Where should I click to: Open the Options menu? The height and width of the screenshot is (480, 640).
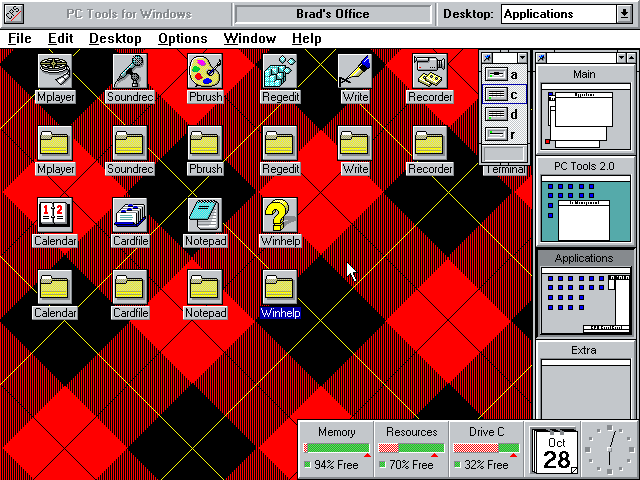[182, 38]
